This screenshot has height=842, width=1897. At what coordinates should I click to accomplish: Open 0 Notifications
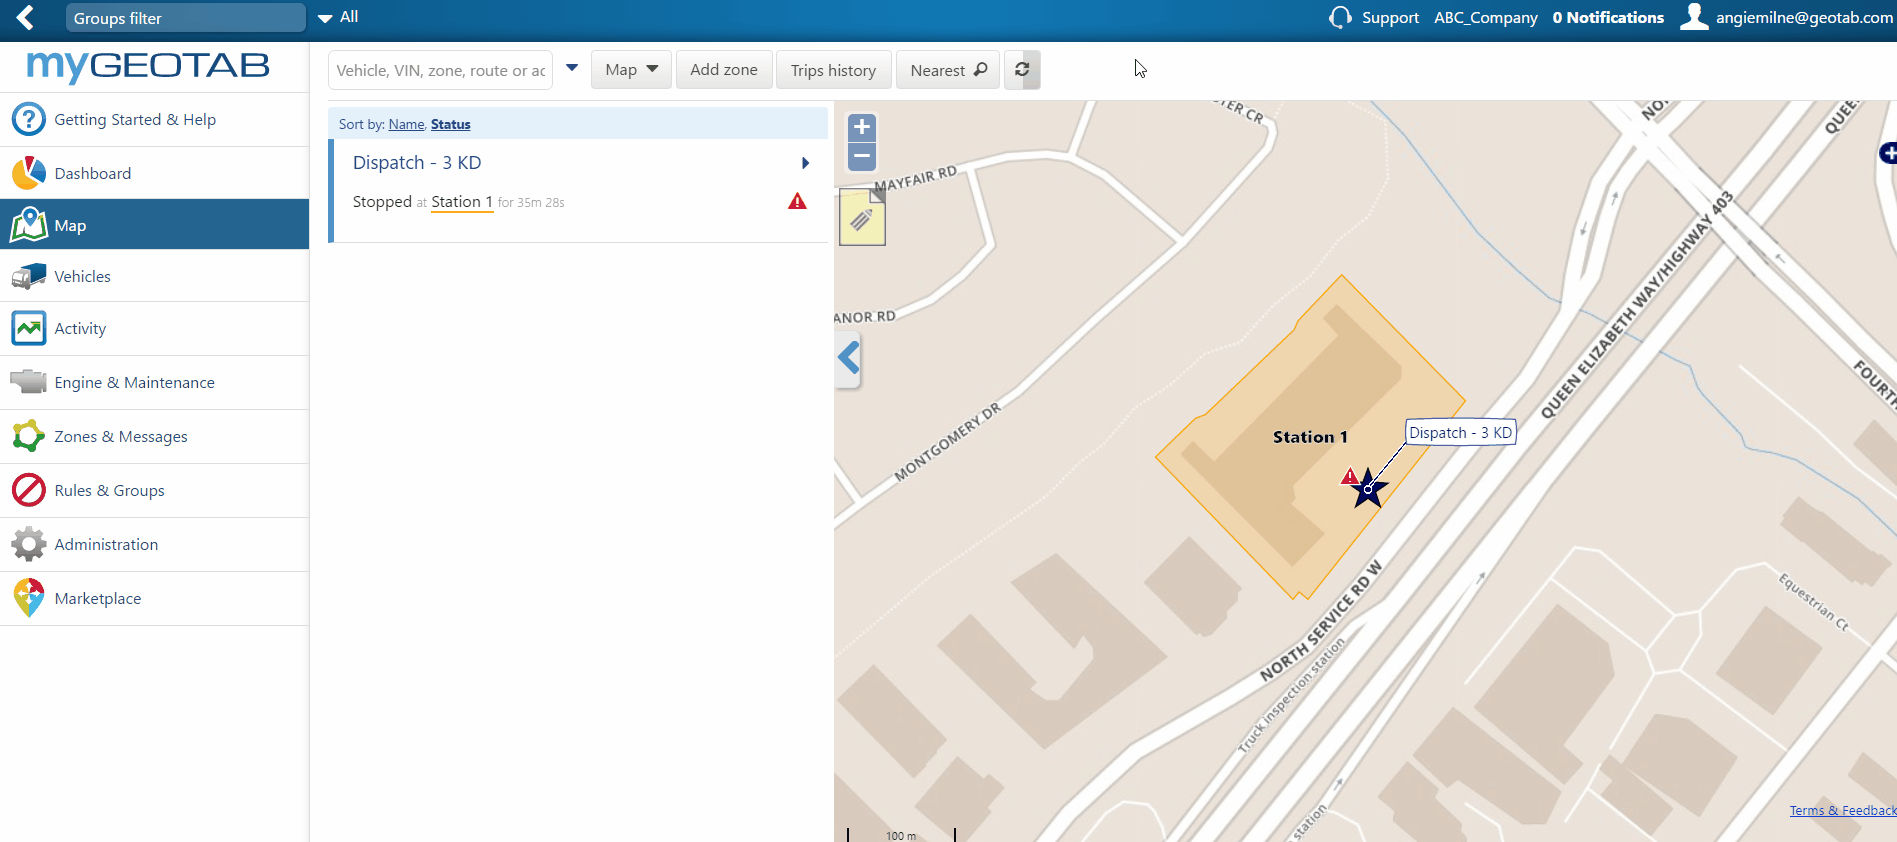[x=1607, y=18]
